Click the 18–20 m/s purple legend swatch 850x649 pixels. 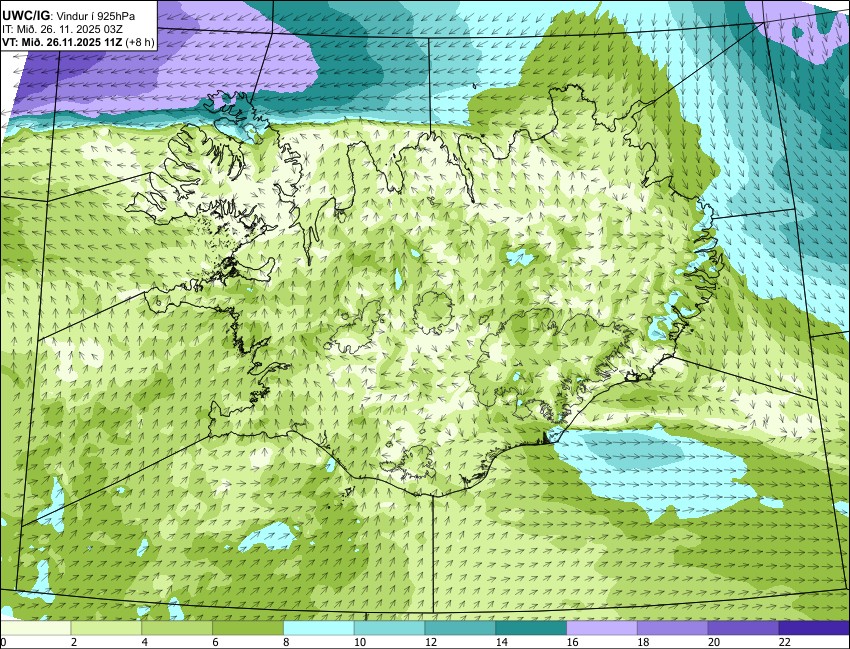point(673,628)
